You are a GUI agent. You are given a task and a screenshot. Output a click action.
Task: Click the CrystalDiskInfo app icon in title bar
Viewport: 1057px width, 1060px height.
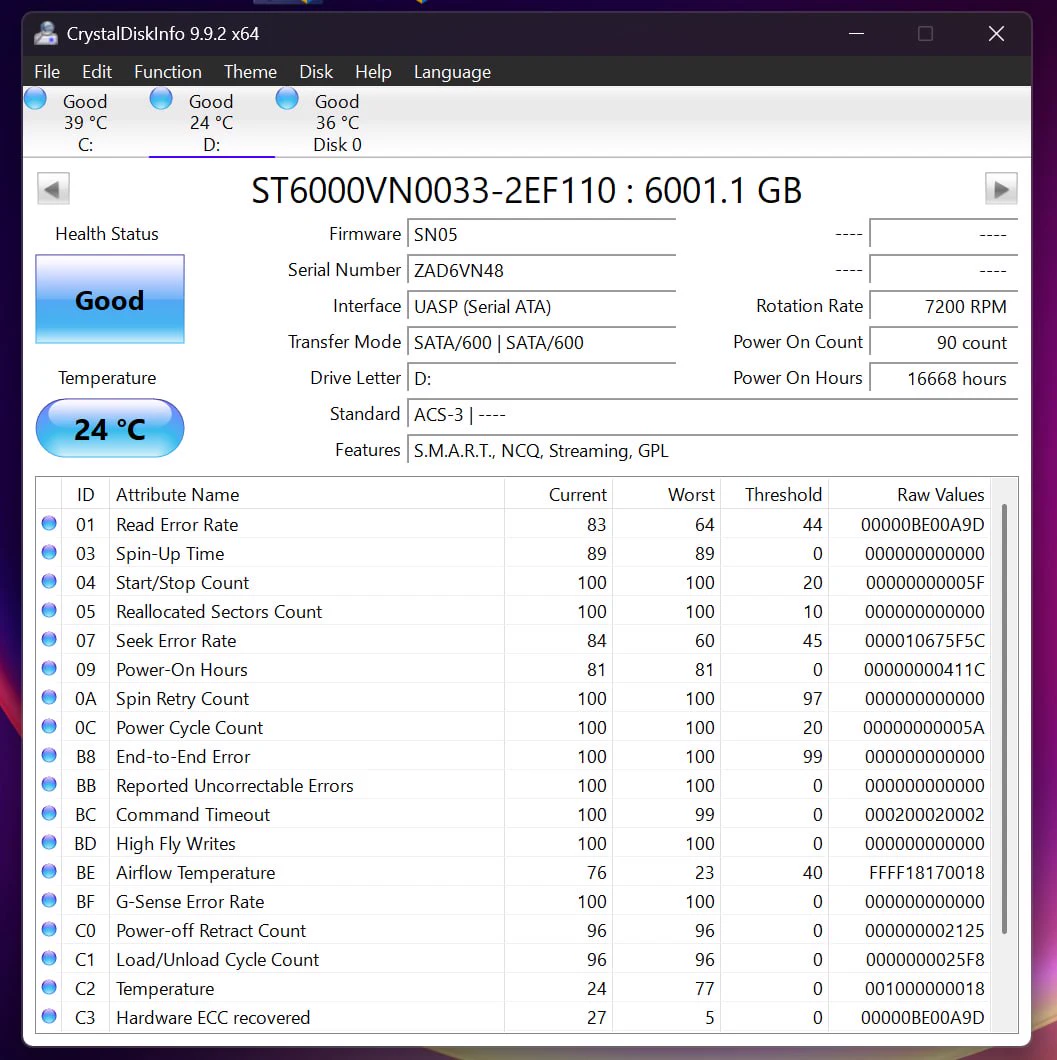(x=46, y=33)
